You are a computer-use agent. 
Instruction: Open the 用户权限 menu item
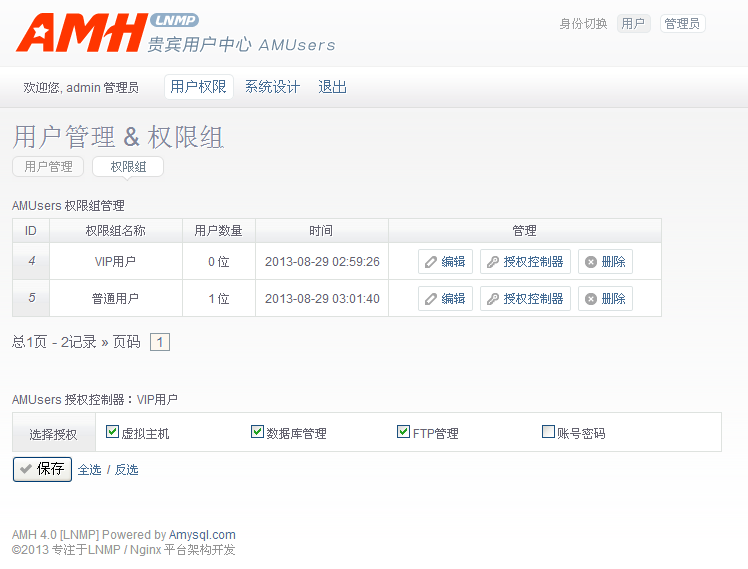pos(198,87)
